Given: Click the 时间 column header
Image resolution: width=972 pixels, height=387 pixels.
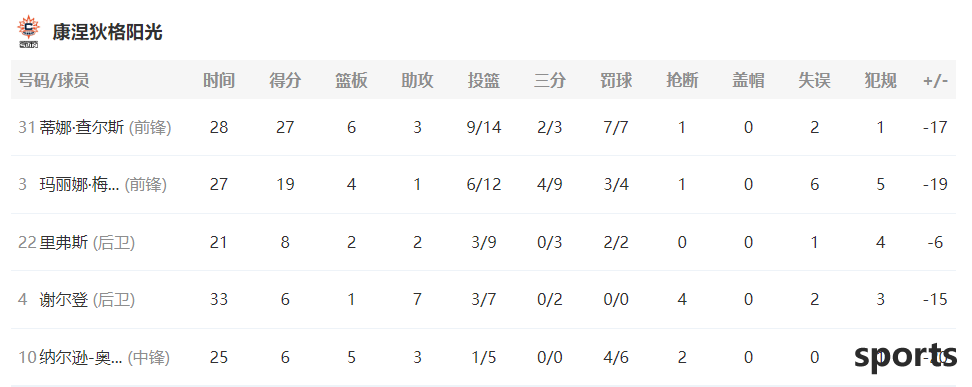Looking at the screenshot, I should tap(219, 80).
